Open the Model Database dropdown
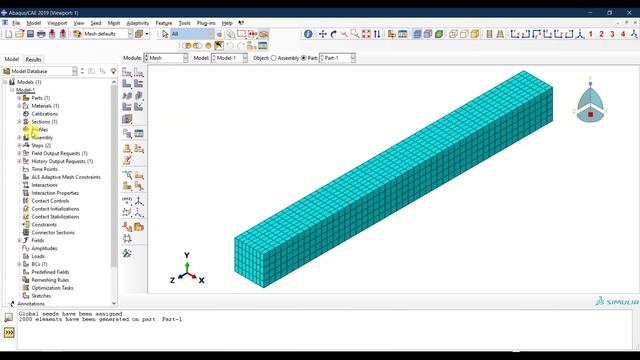The width and height of the screenshot is (640, 360). [x=40, y=71]
